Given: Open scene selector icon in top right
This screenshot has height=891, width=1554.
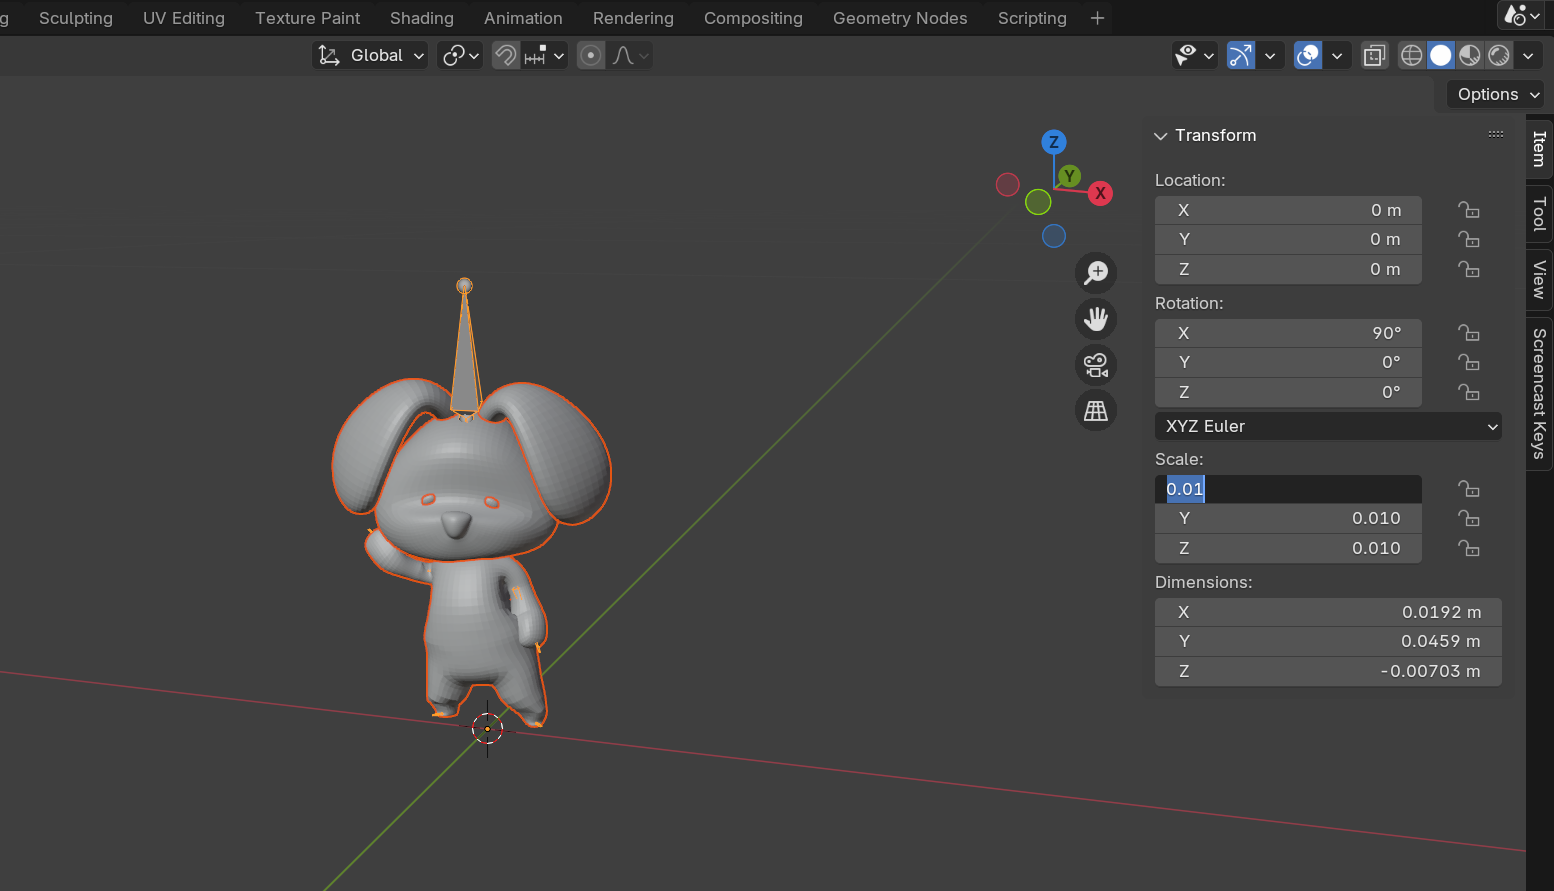Looking at the screenshot, I should coord(1522,15).
